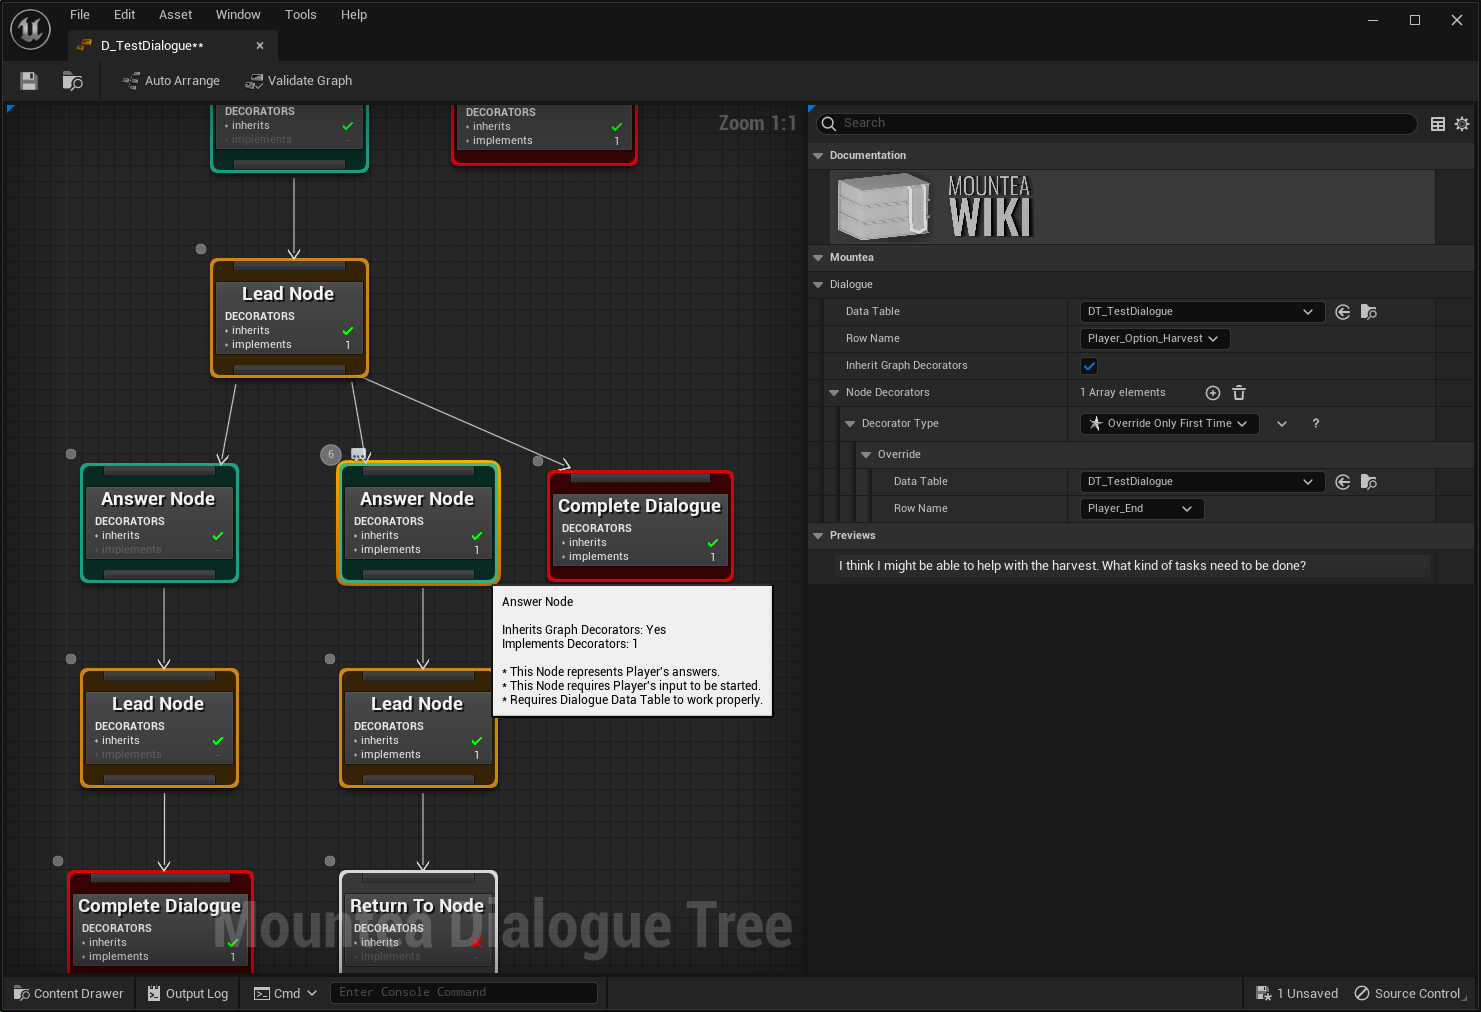
Task: Click the Save asset floppy disk icon
Action: pos(29,81)
